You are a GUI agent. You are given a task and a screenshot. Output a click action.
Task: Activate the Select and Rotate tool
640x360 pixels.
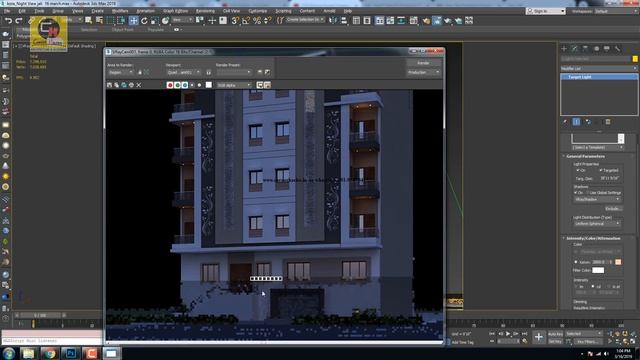[144, 20]
